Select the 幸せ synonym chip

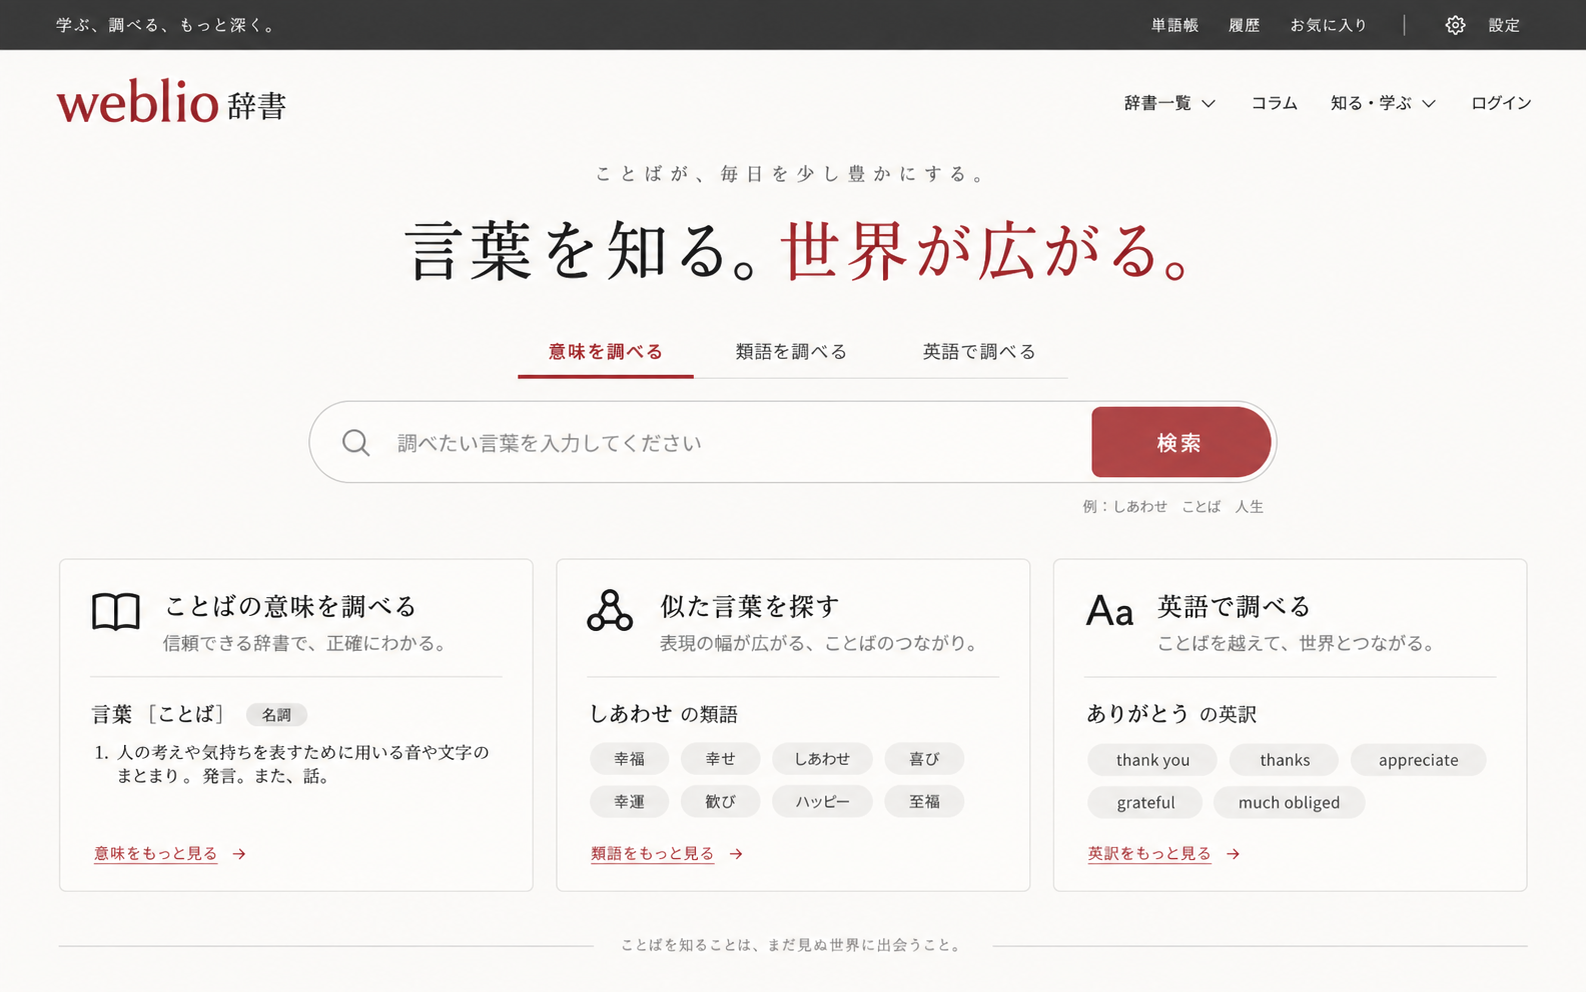720,759
